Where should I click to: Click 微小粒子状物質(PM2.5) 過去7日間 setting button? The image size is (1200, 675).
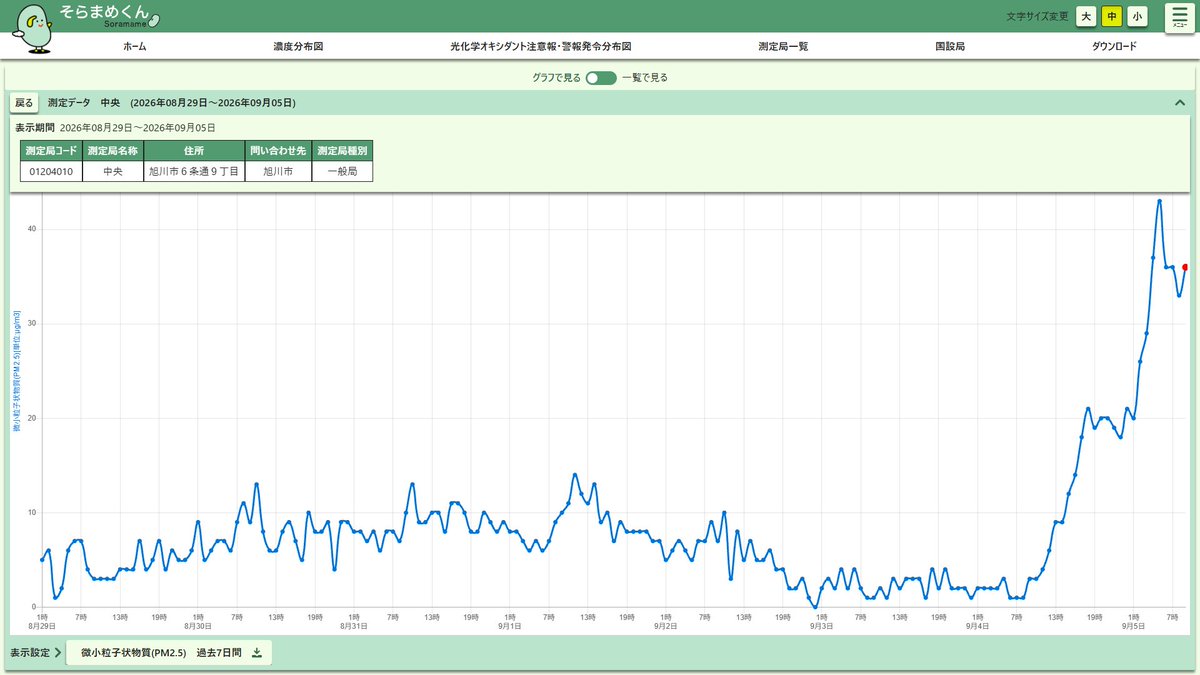[x=169, y=653]
